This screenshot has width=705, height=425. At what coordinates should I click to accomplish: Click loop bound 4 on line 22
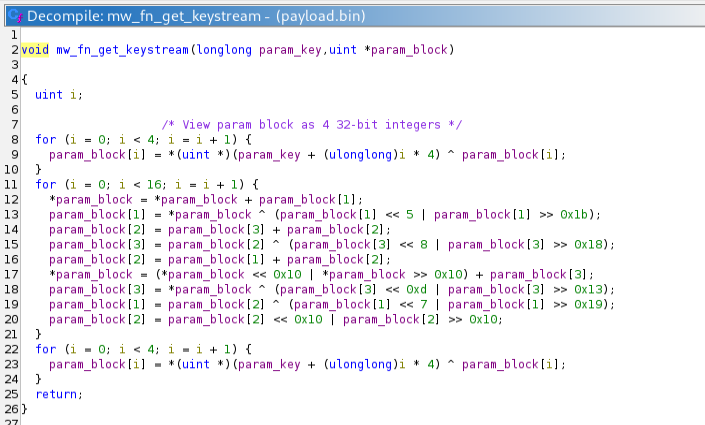point(150,349)
